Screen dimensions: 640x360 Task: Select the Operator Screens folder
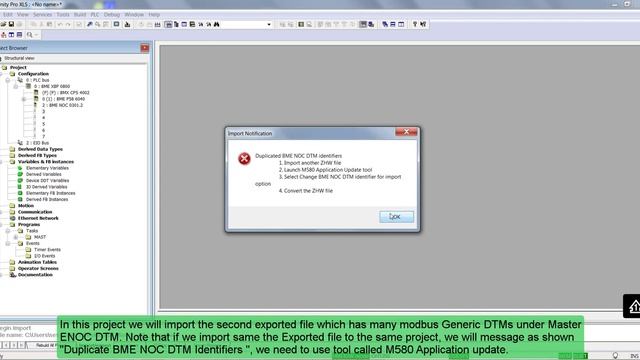[x=38, y=269]
